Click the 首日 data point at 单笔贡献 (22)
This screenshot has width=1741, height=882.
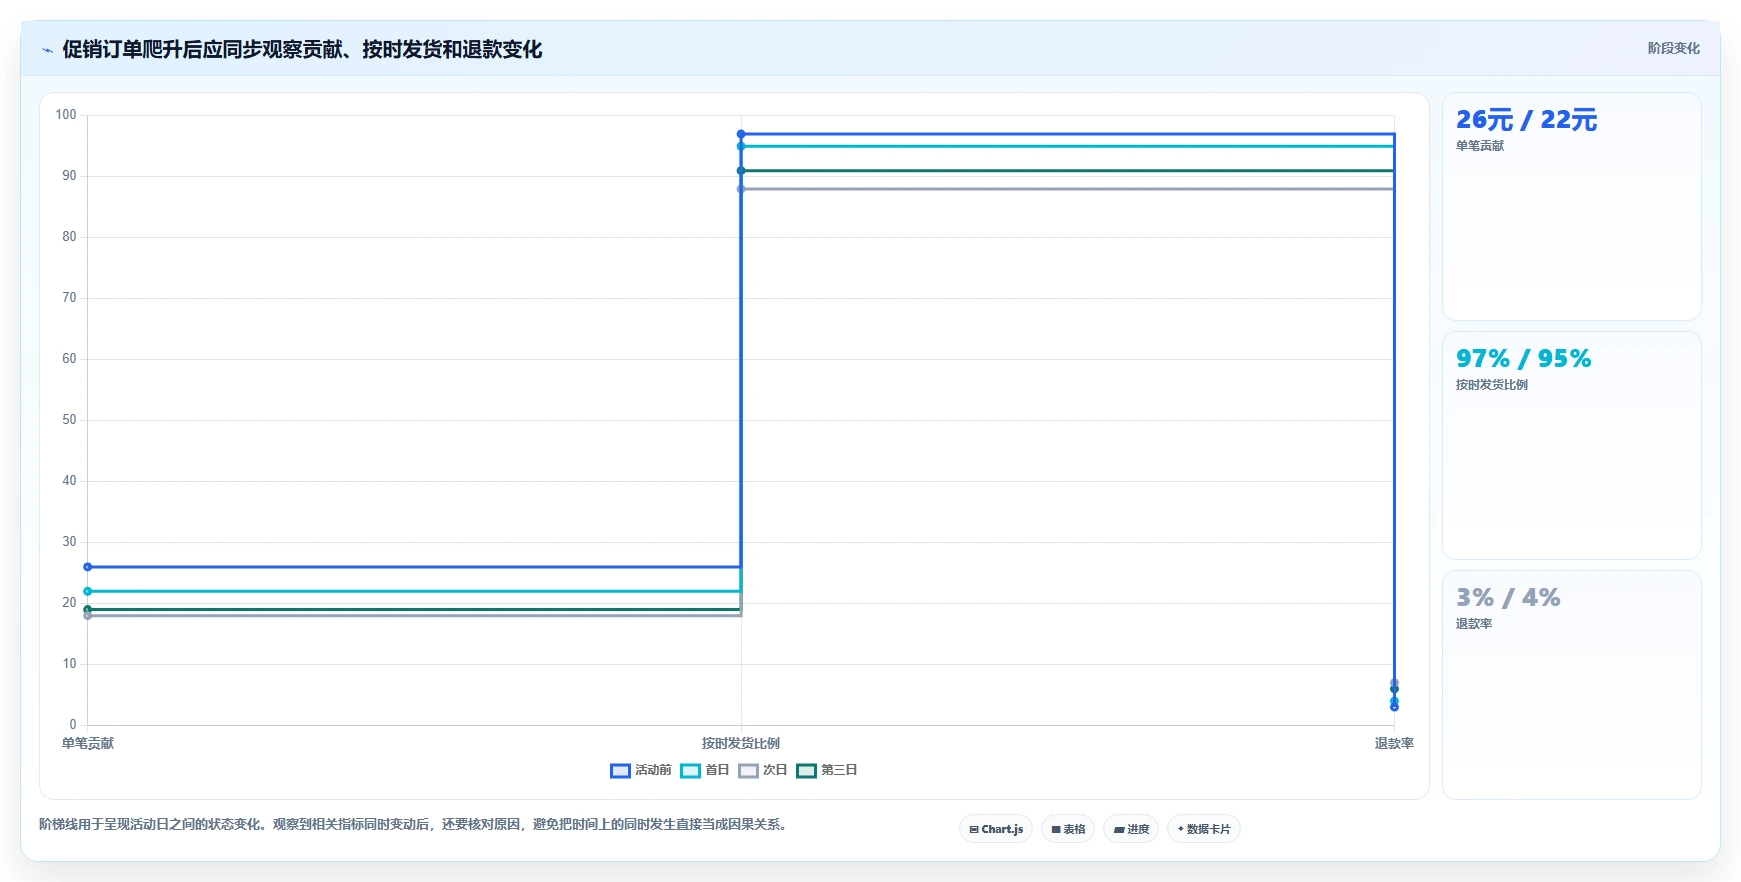[88, 591]
